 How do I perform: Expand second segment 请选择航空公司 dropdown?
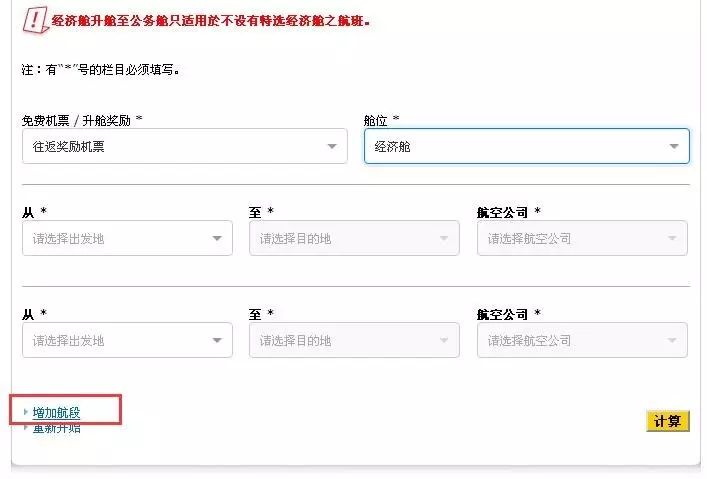[582, 340]
